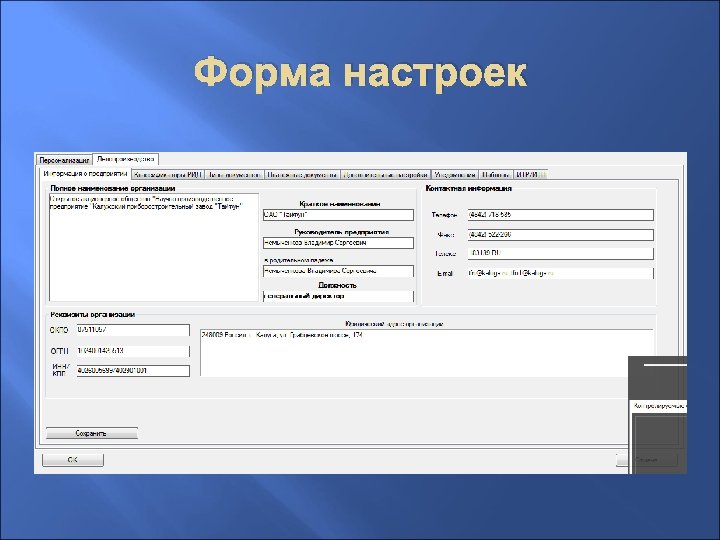Screen dimensions: 720x540
Task: Click the Email input field
Action: [561, 273]
